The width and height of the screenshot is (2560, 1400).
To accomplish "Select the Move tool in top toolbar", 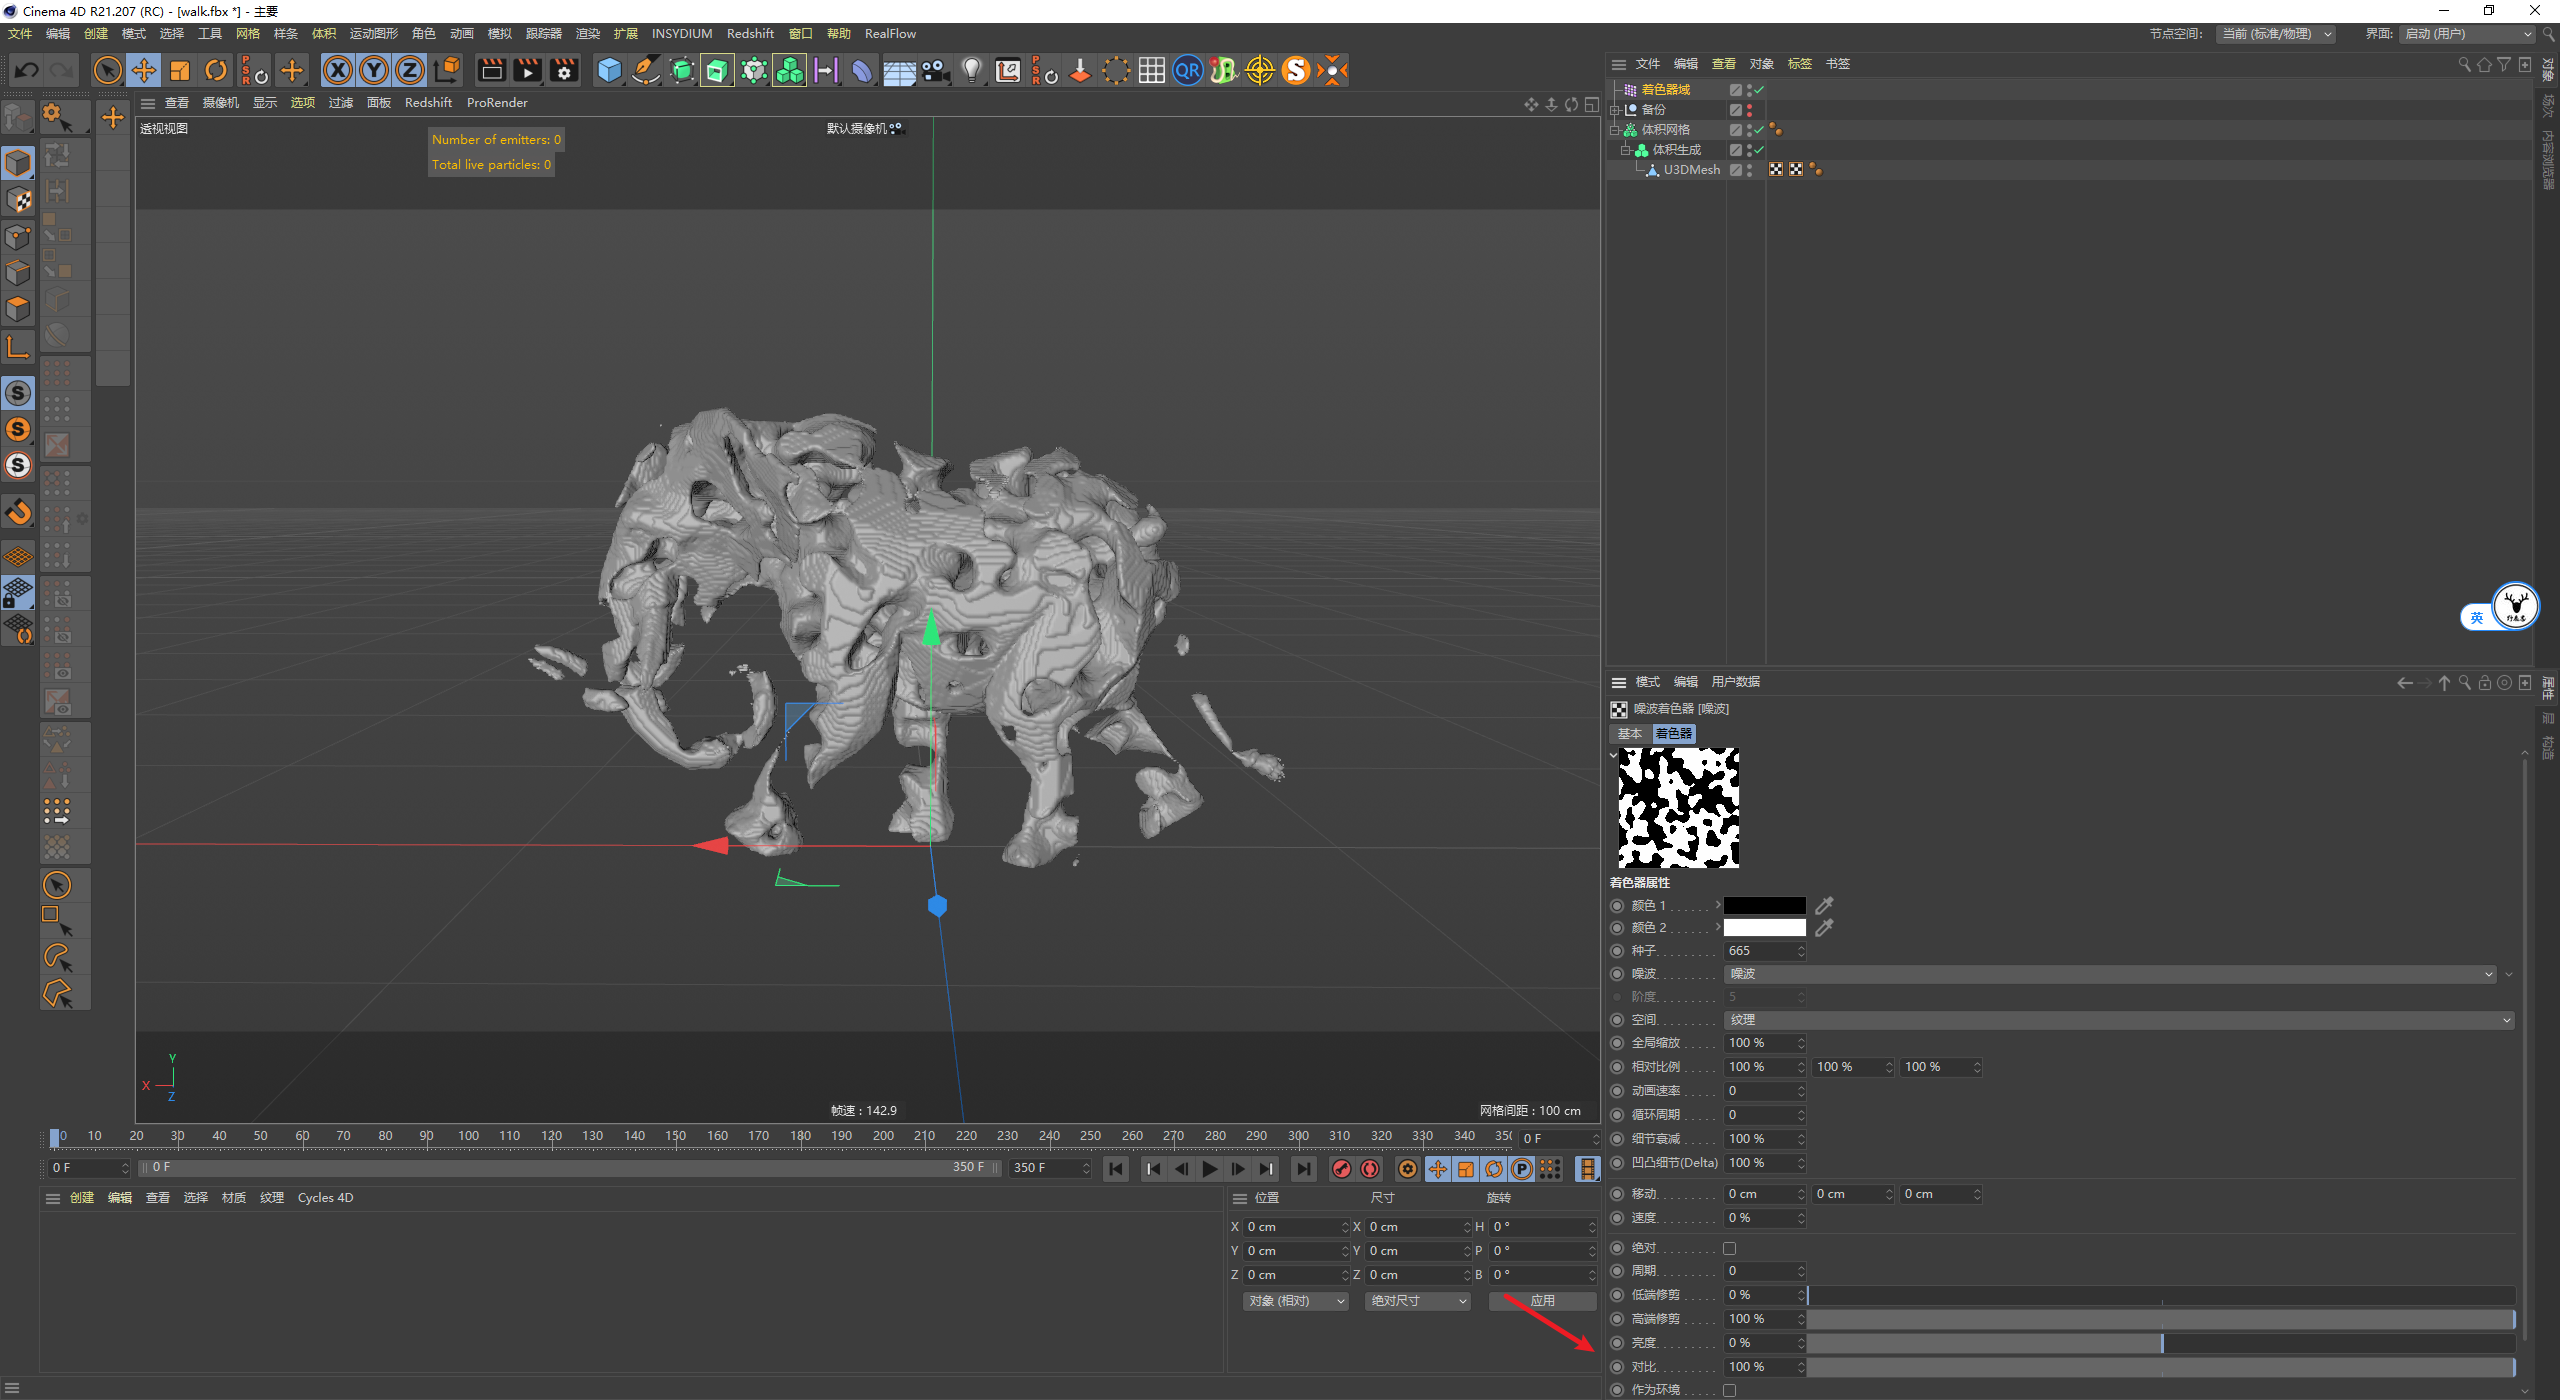I will pyautogui.click(x=144, y=70).
